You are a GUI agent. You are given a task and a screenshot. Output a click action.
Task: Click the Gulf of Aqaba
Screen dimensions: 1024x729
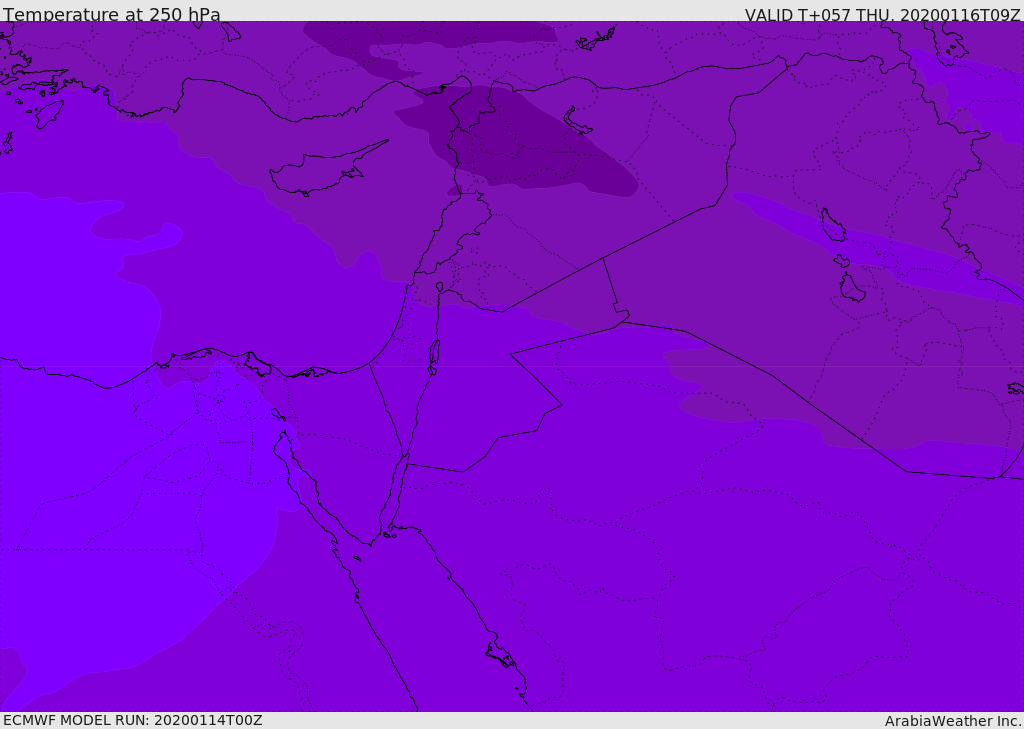coord(394,494)
